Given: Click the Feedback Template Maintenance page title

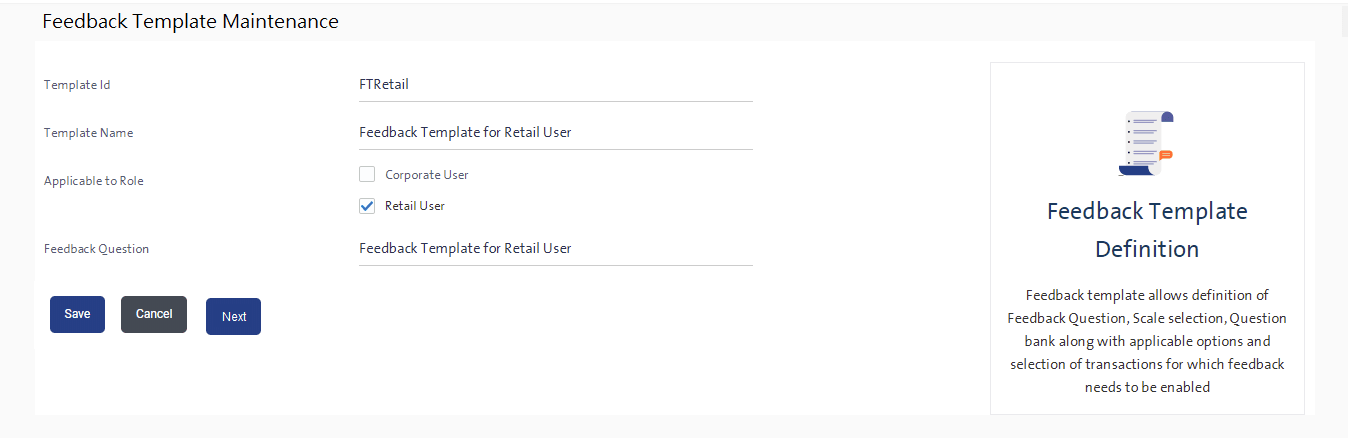Looking at the screenshot, I should 190,21.
